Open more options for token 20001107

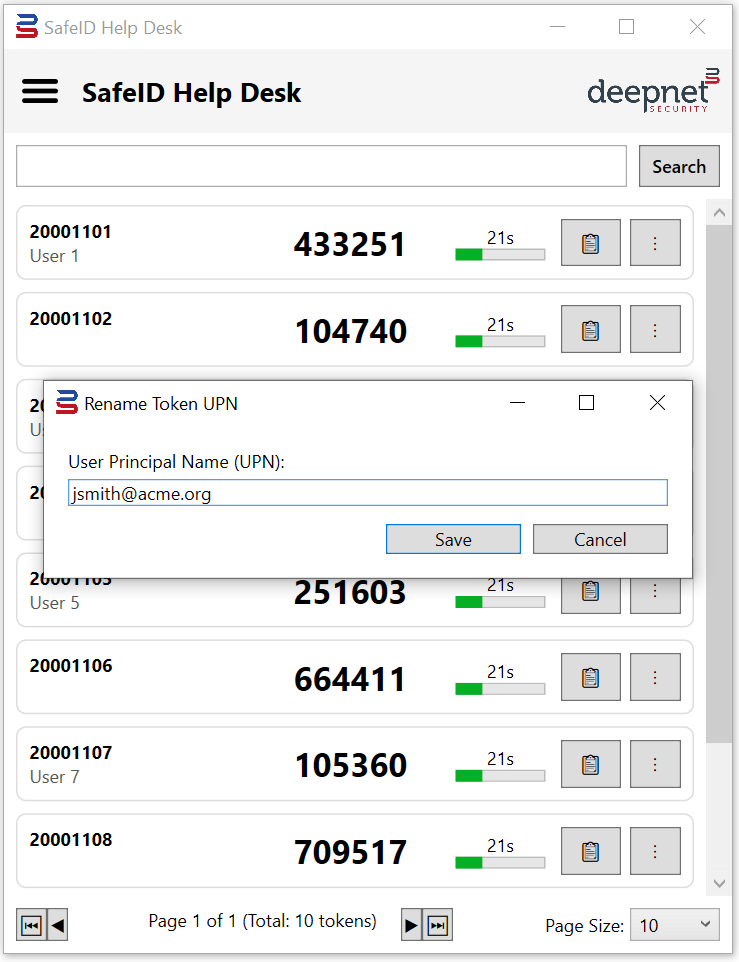[655, 764]
